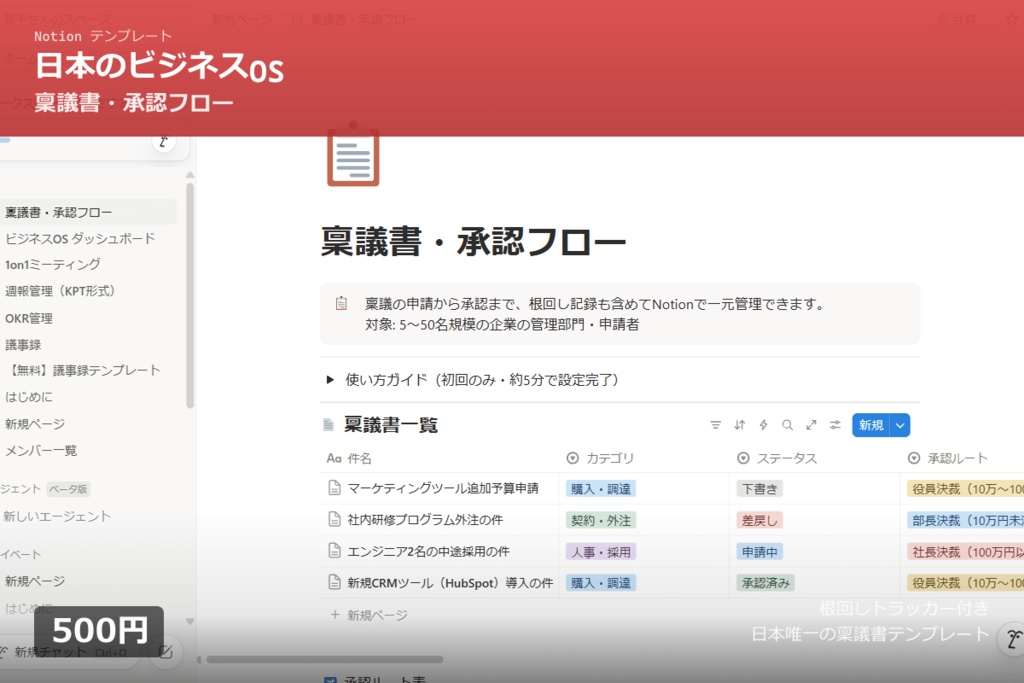Expand the database fullscreen with the diagonal arrows icon
The height and width of the screenshot is (683, 1024).
pyautogui.click(x=811, y=425)
